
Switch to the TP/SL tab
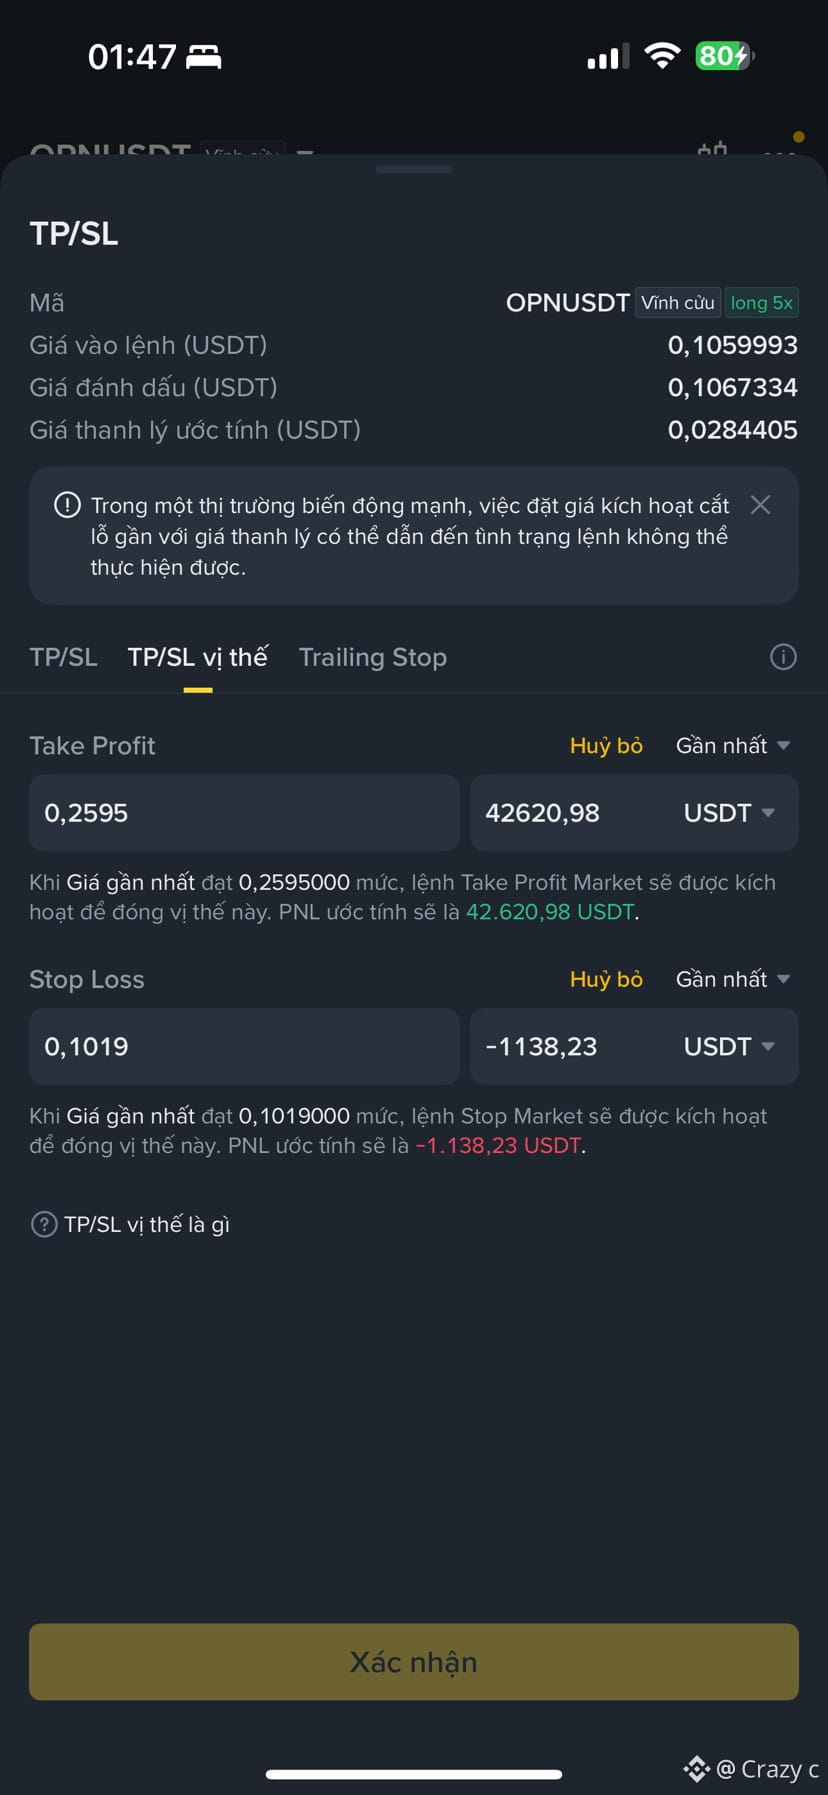tap(63, 657)
